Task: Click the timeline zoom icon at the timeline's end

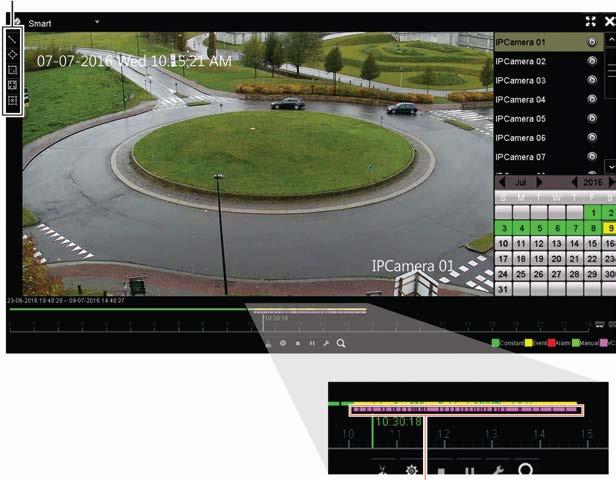Action: 600,324
